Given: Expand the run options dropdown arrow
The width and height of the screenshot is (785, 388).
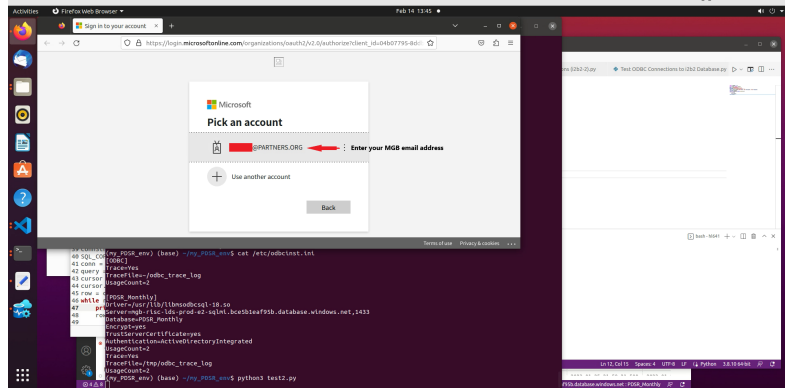Looking at the screenshot, I should click(741, 70).
